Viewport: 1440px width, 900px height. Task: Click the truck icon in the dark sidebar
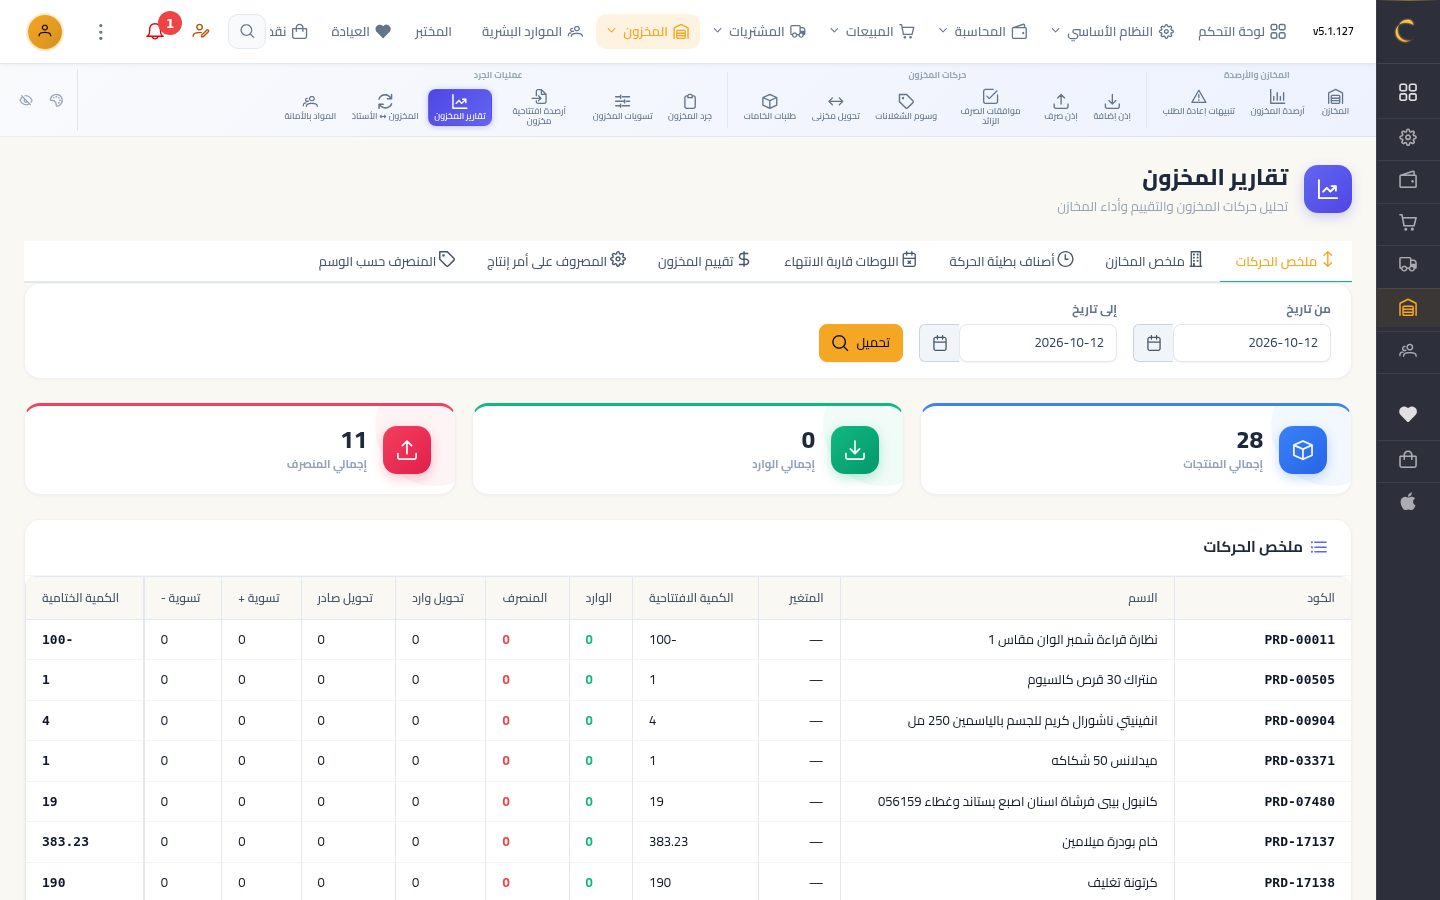pos(1408,265)
